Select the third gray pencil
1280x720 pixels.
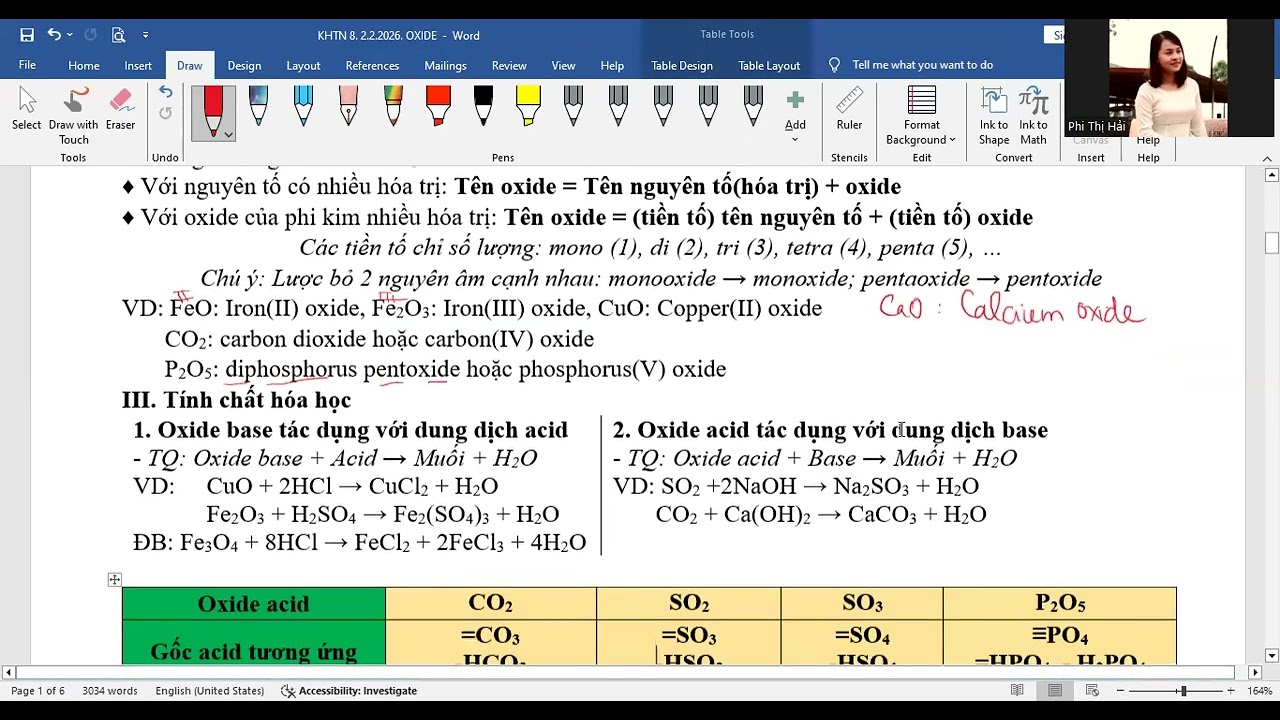[x=663, y=106]
